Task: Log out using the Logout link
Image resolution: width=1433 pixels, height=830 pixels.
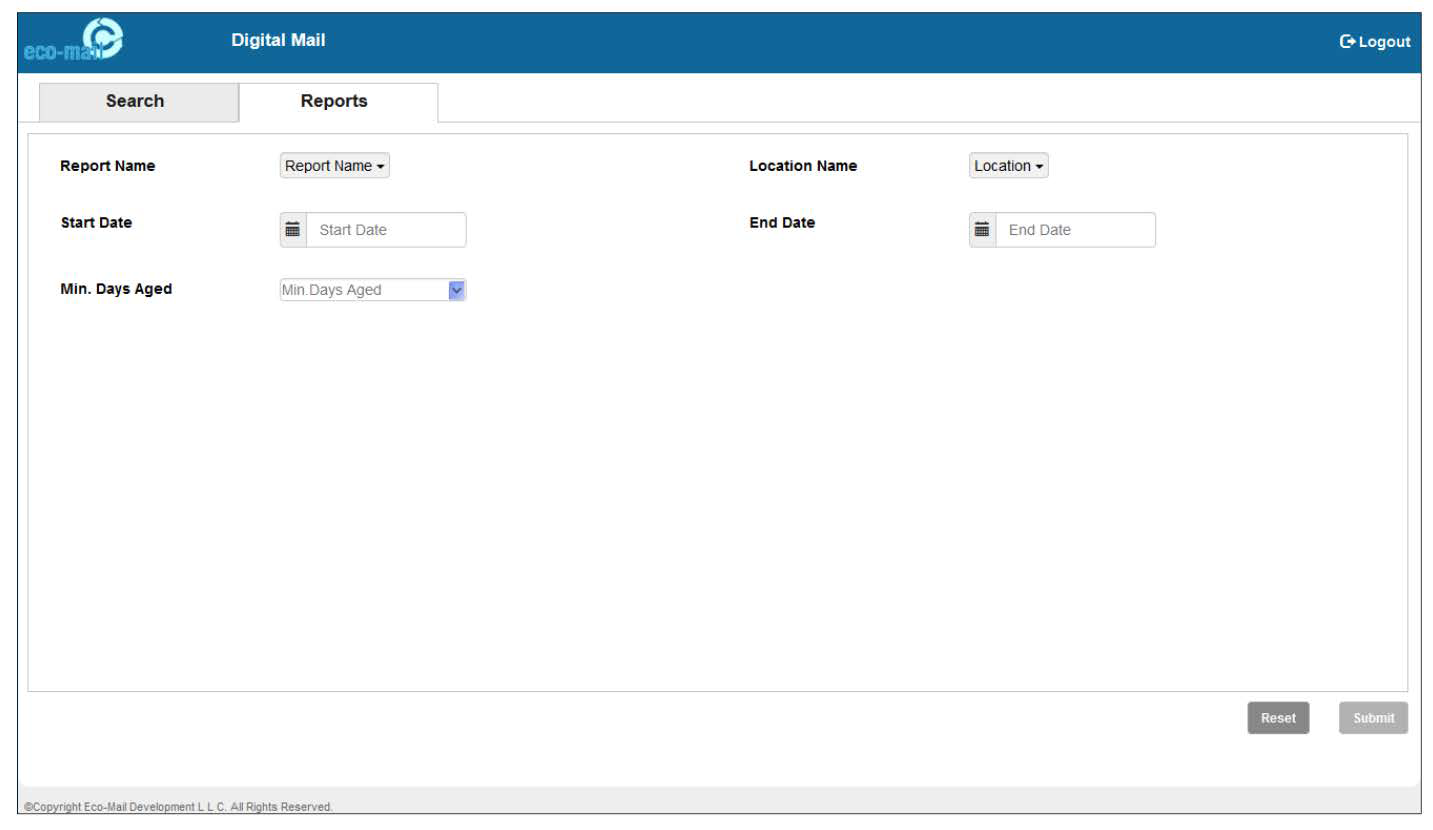Action: [1375, 42]
